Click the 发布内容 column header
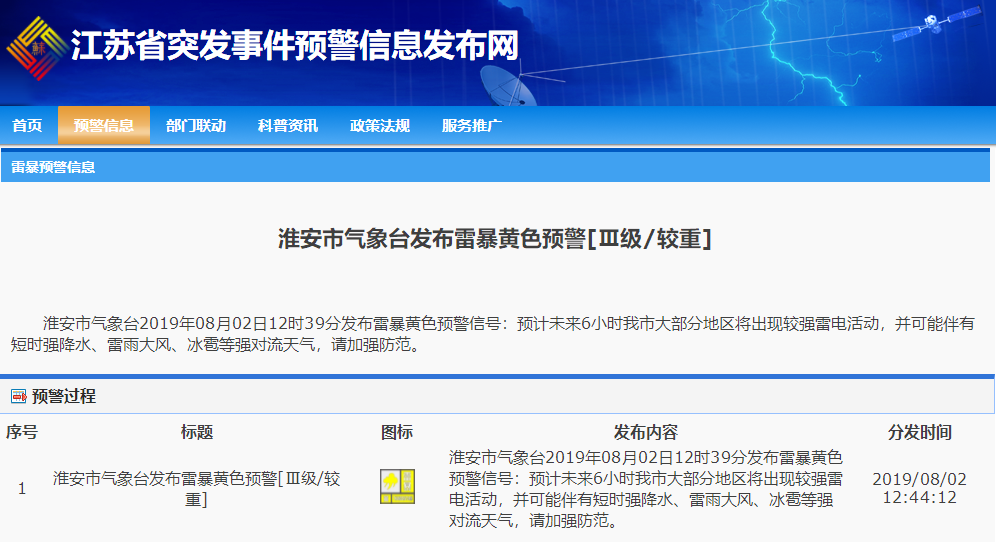 click(645, 433)
